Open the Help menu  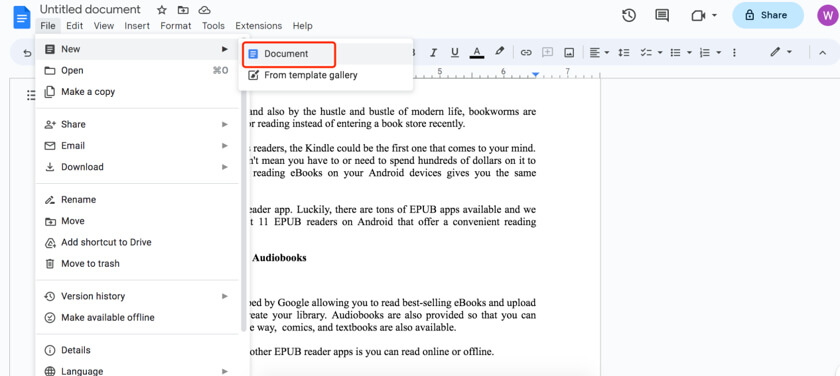302,26
